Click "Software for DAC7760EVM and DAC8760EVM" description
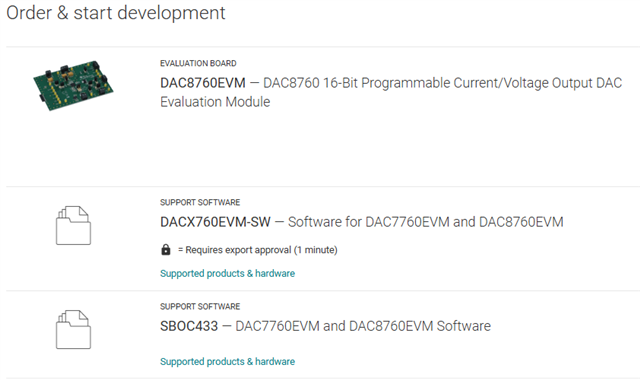 [x=426, y=222]
